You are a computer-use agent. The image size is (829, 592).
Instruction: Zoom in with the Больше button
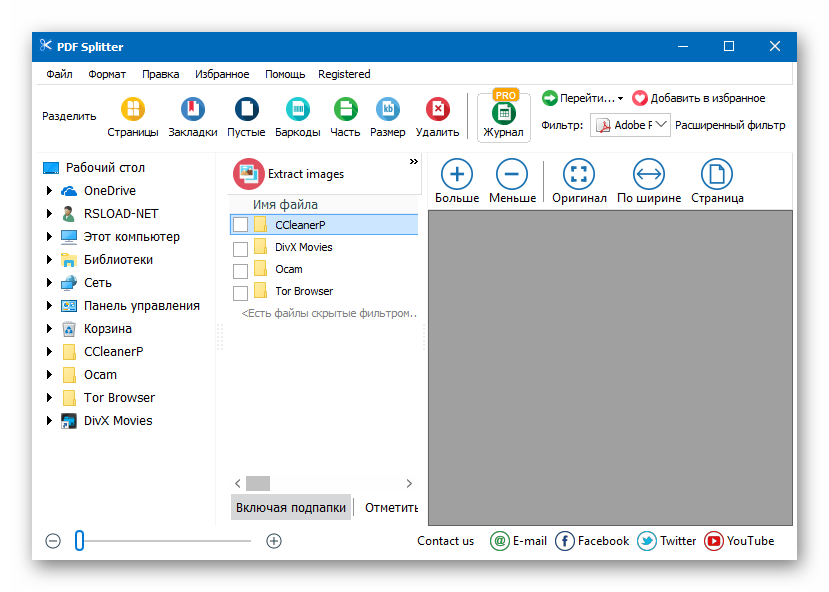[x=457, y=174]
